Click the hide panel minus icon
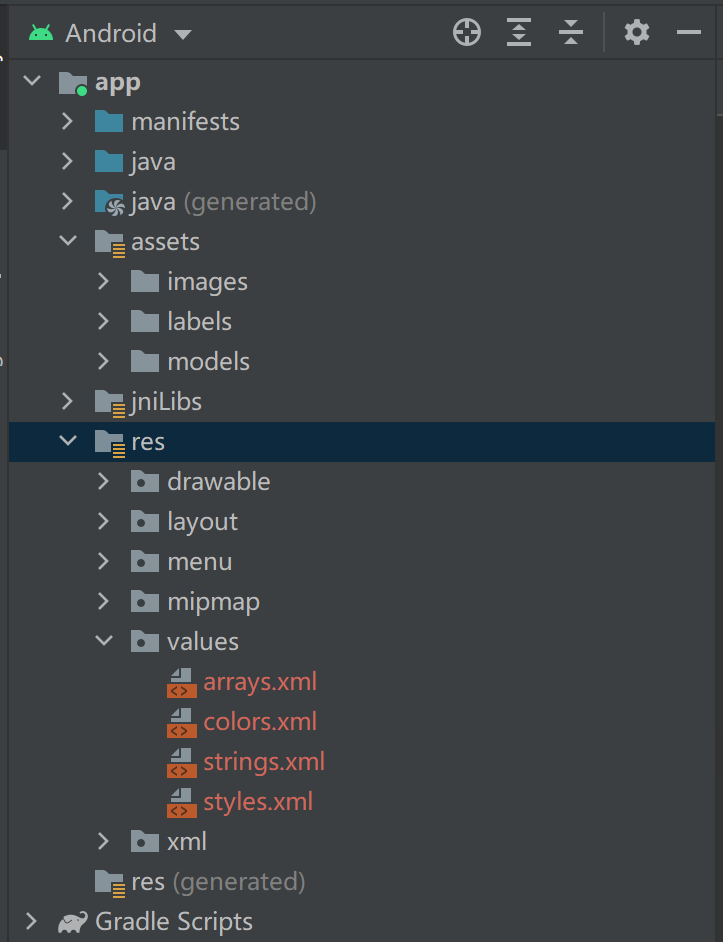The height and width of the screenshot is (942, 723). coord(688,32)
